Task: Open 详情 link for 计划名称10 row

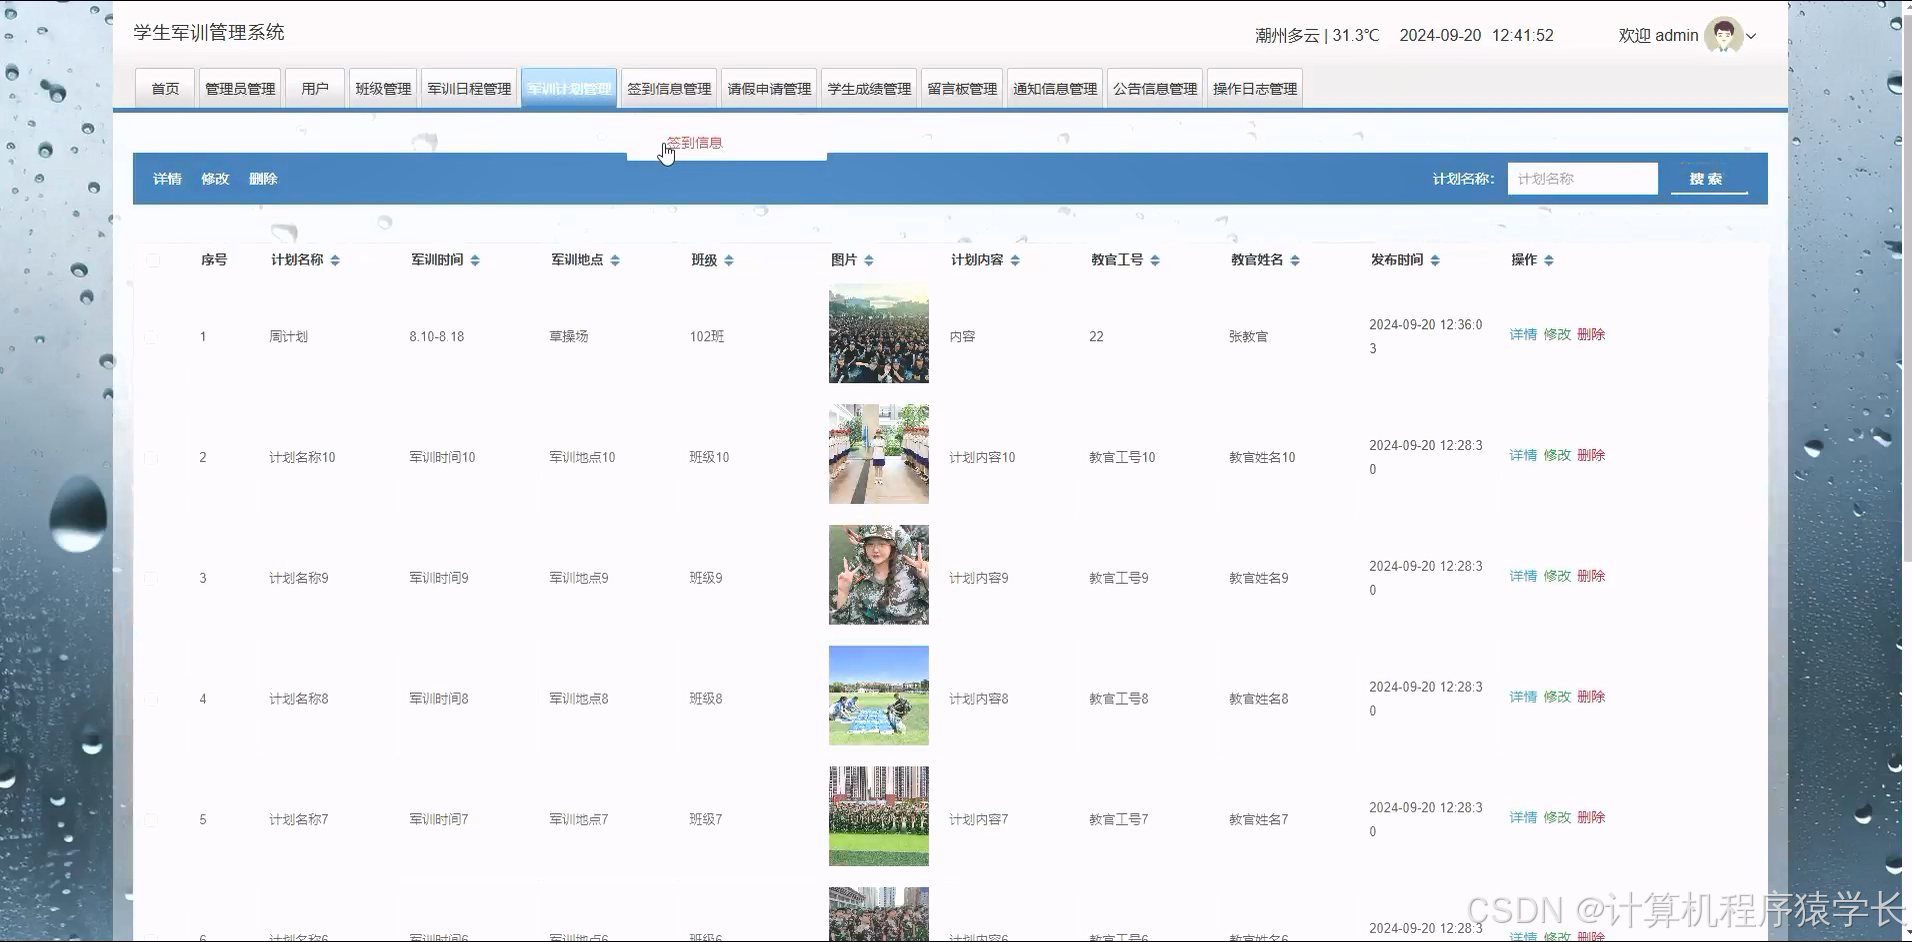Action: [x=1522, y=455]
